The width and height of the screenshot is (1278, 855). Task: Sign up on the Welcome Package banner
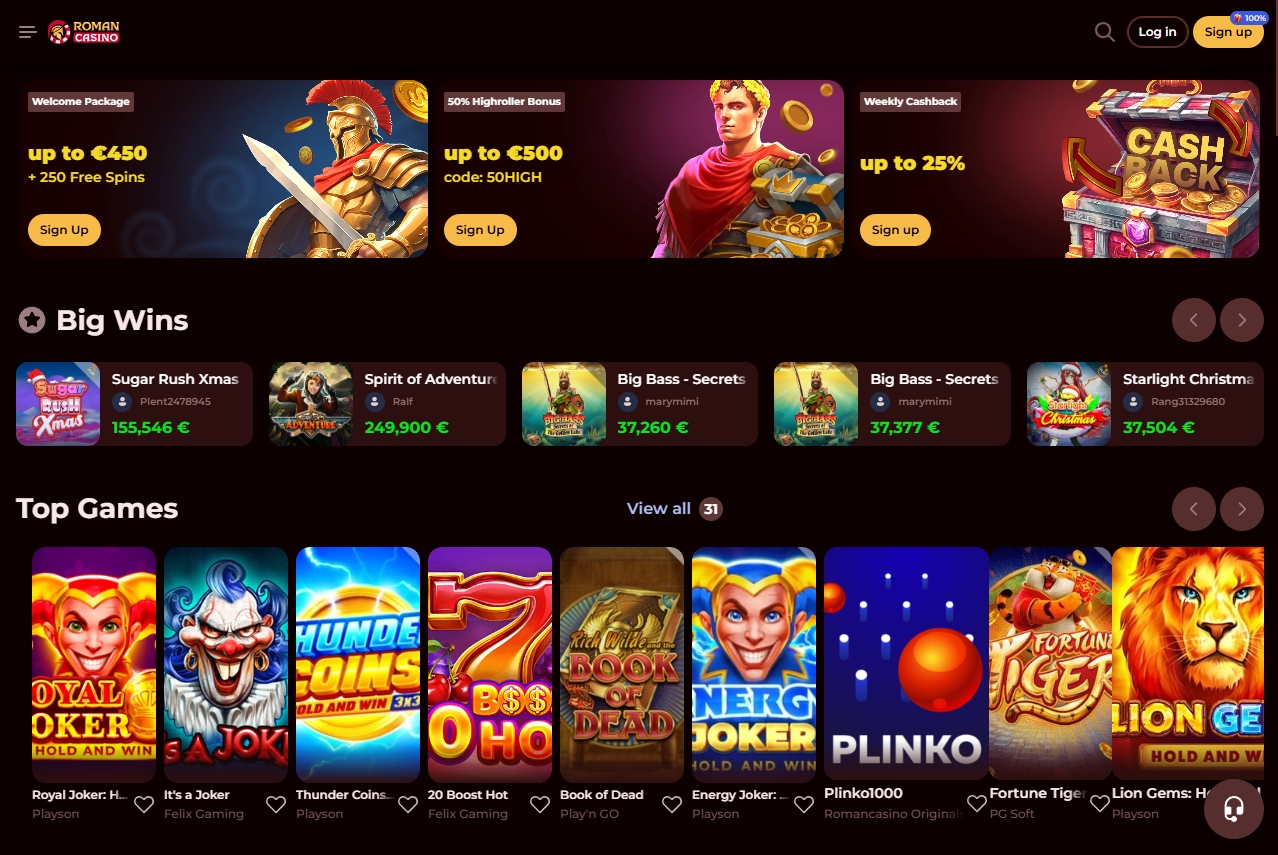pyautogui.click(x=64, y=230)
